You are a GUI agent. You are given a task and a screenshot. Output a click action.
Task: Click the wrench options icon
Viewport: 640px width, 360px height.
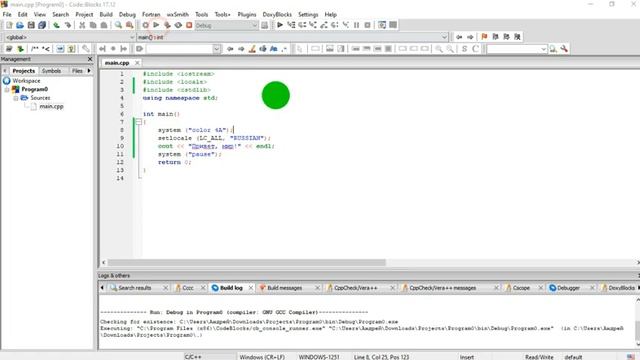pos(564,49)
